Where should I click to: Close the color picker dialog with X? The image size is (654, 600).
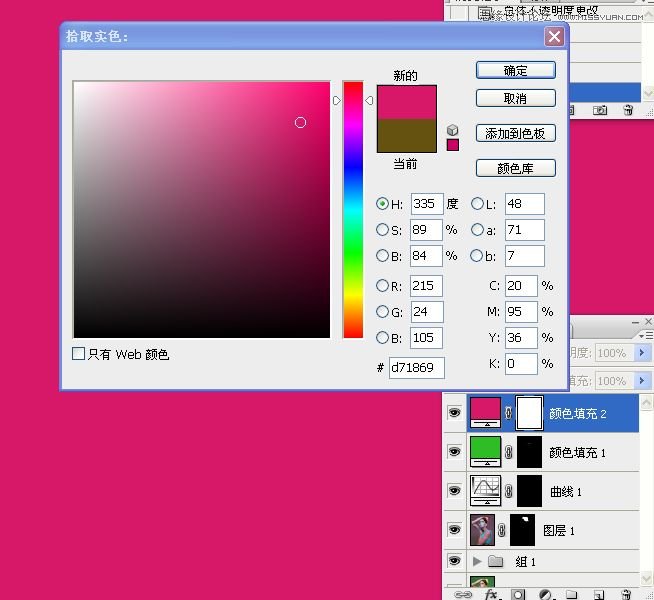(554, 37)
